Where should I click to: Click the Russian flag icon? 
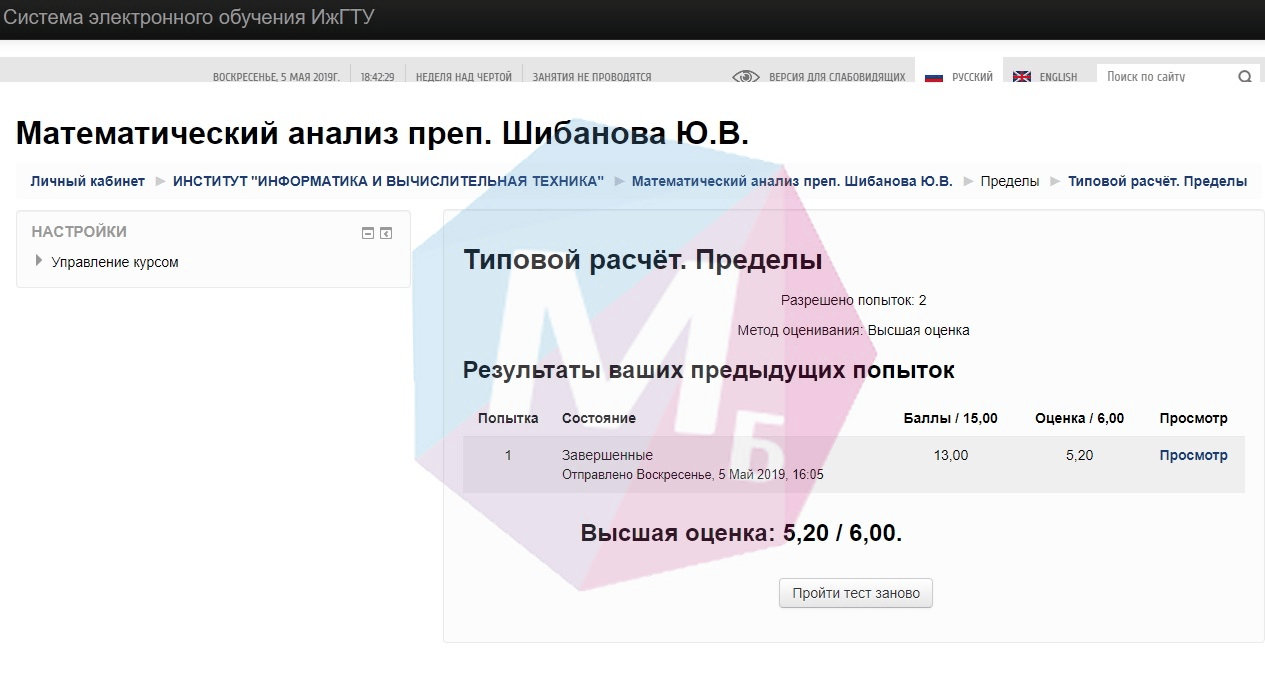[x=934, y=77]
